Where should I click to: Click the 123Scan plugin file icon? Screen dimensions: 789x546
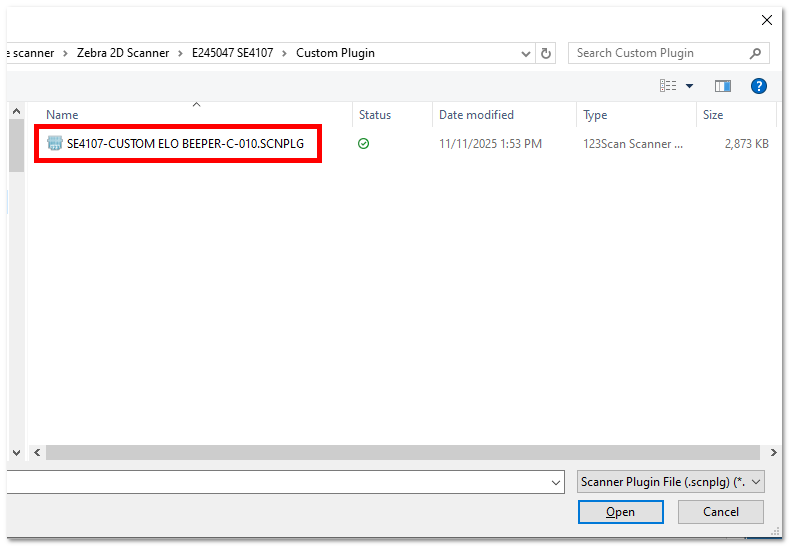pyautogui.click(x=54, y=143)
